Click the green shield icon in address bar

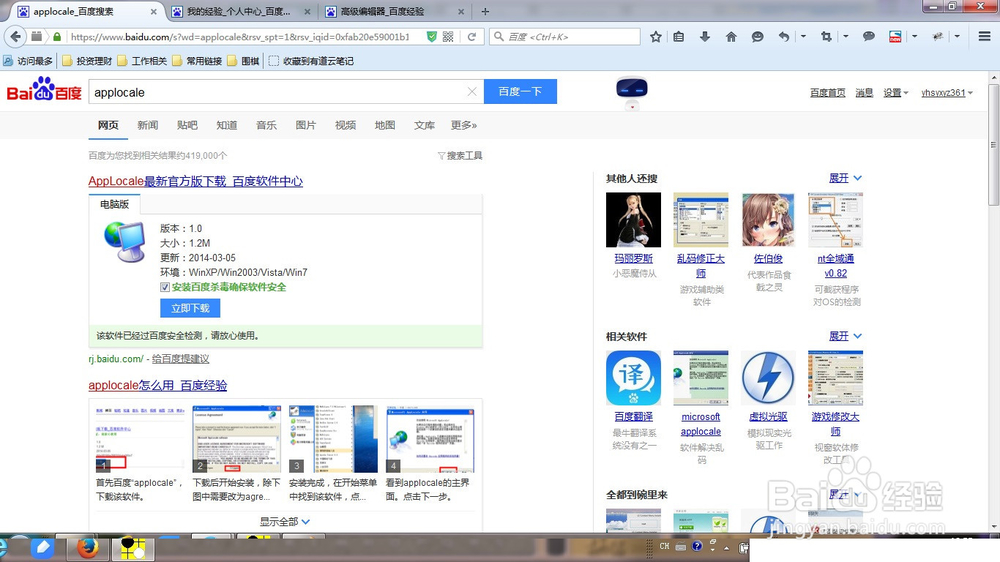432,37
